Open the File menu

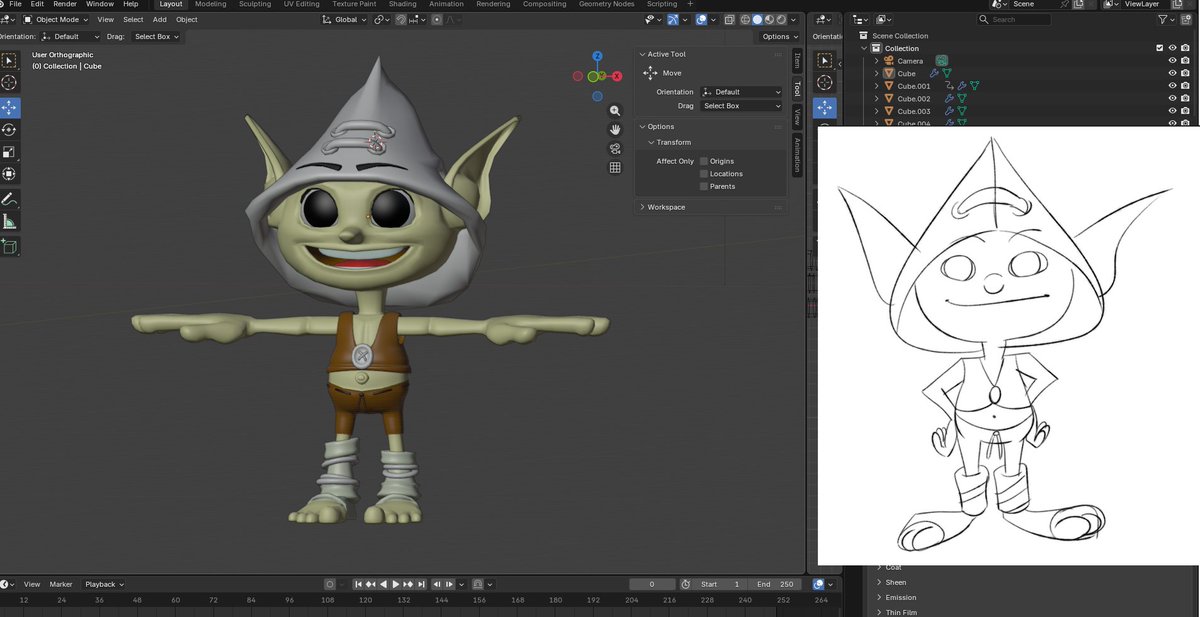pos(15,4)
